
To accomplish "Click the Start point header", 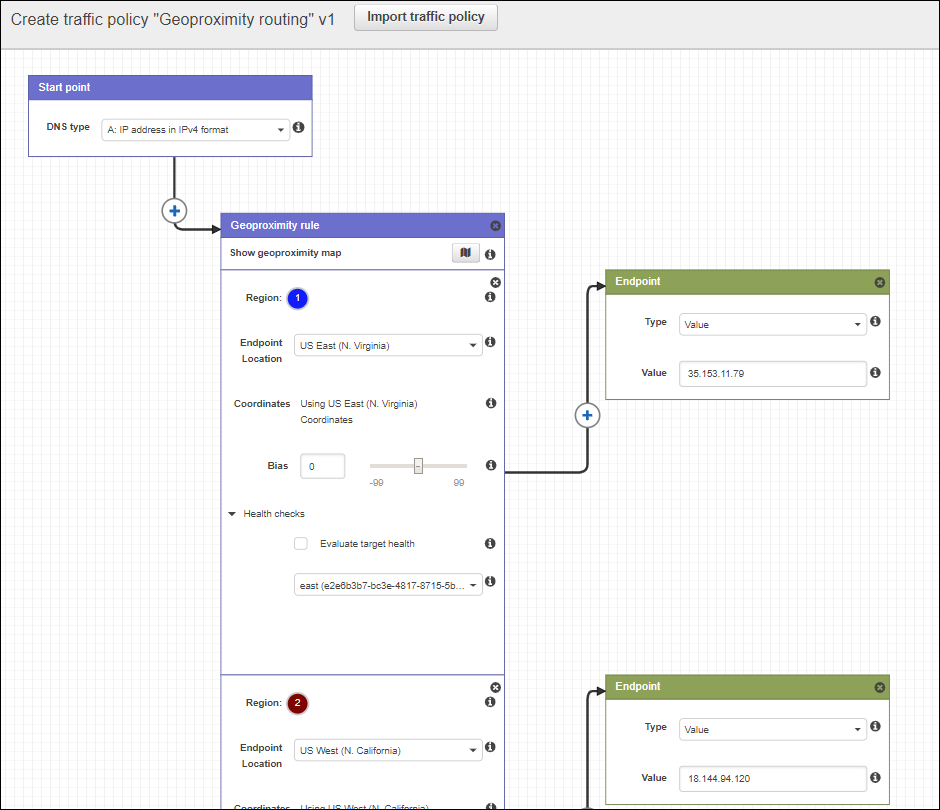I will coord(170,88).
